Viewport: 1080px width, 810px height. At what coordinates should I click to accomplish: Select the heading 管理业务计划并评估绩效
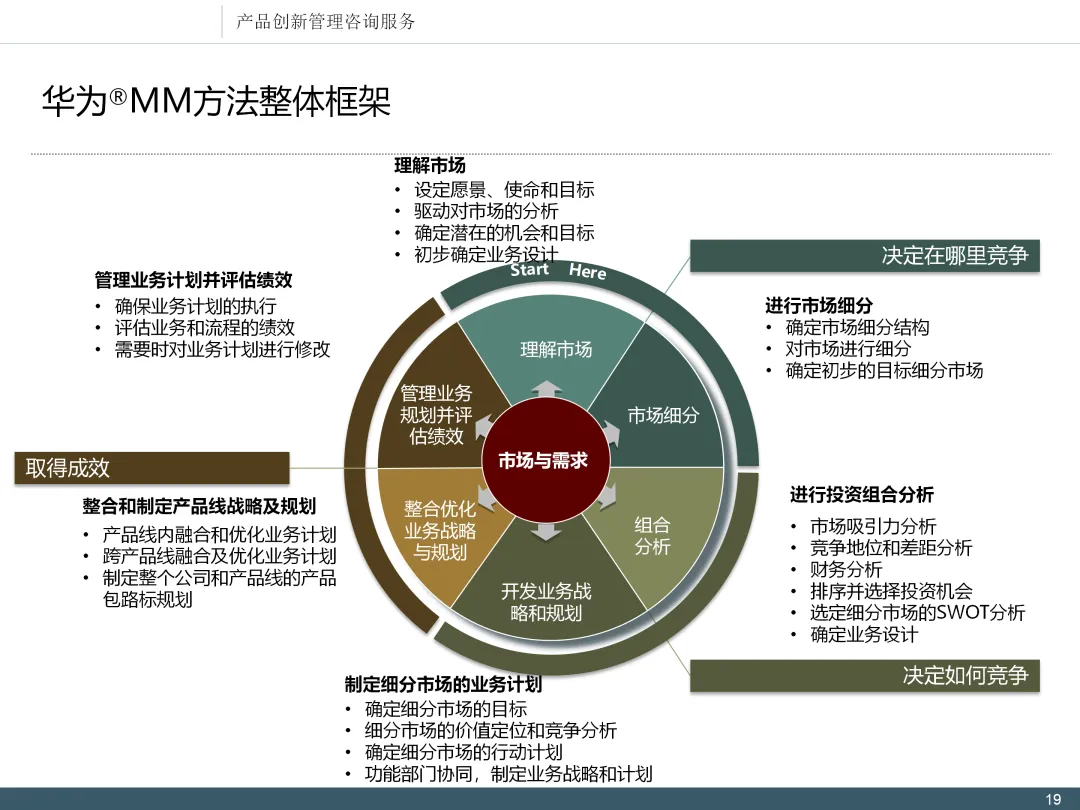click(194, 280)
